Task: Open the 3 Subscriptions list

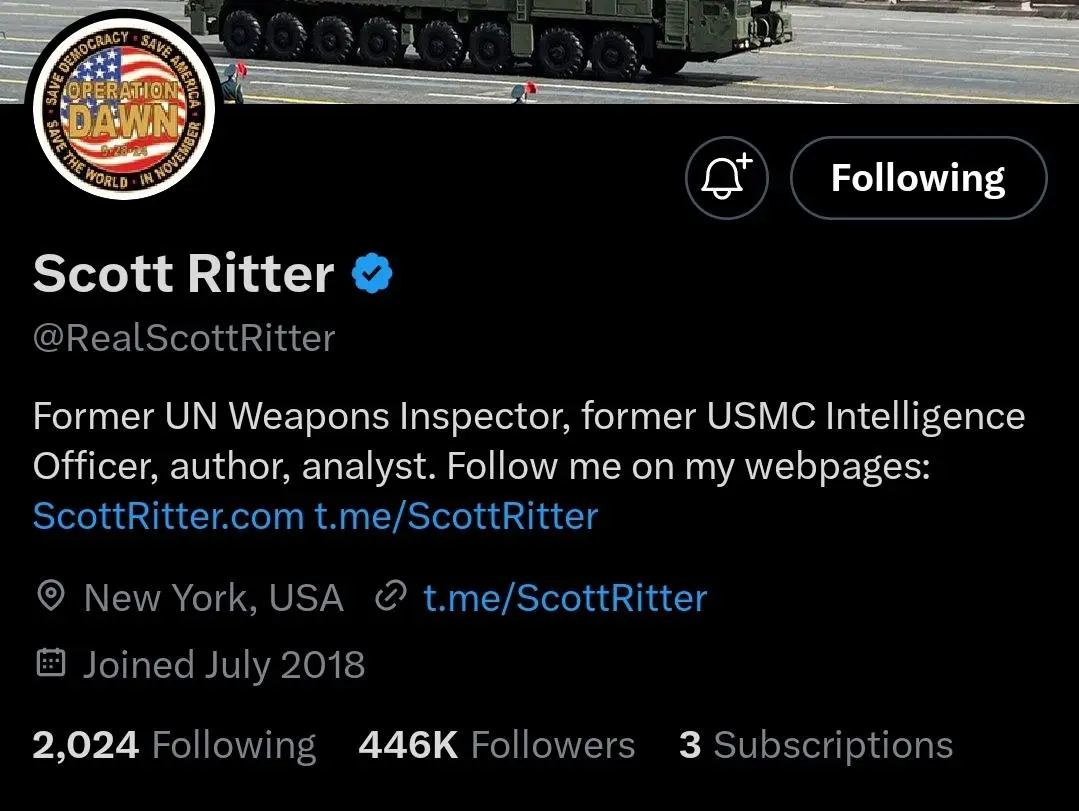Action: pyautogui.click(x=815, y=745)
